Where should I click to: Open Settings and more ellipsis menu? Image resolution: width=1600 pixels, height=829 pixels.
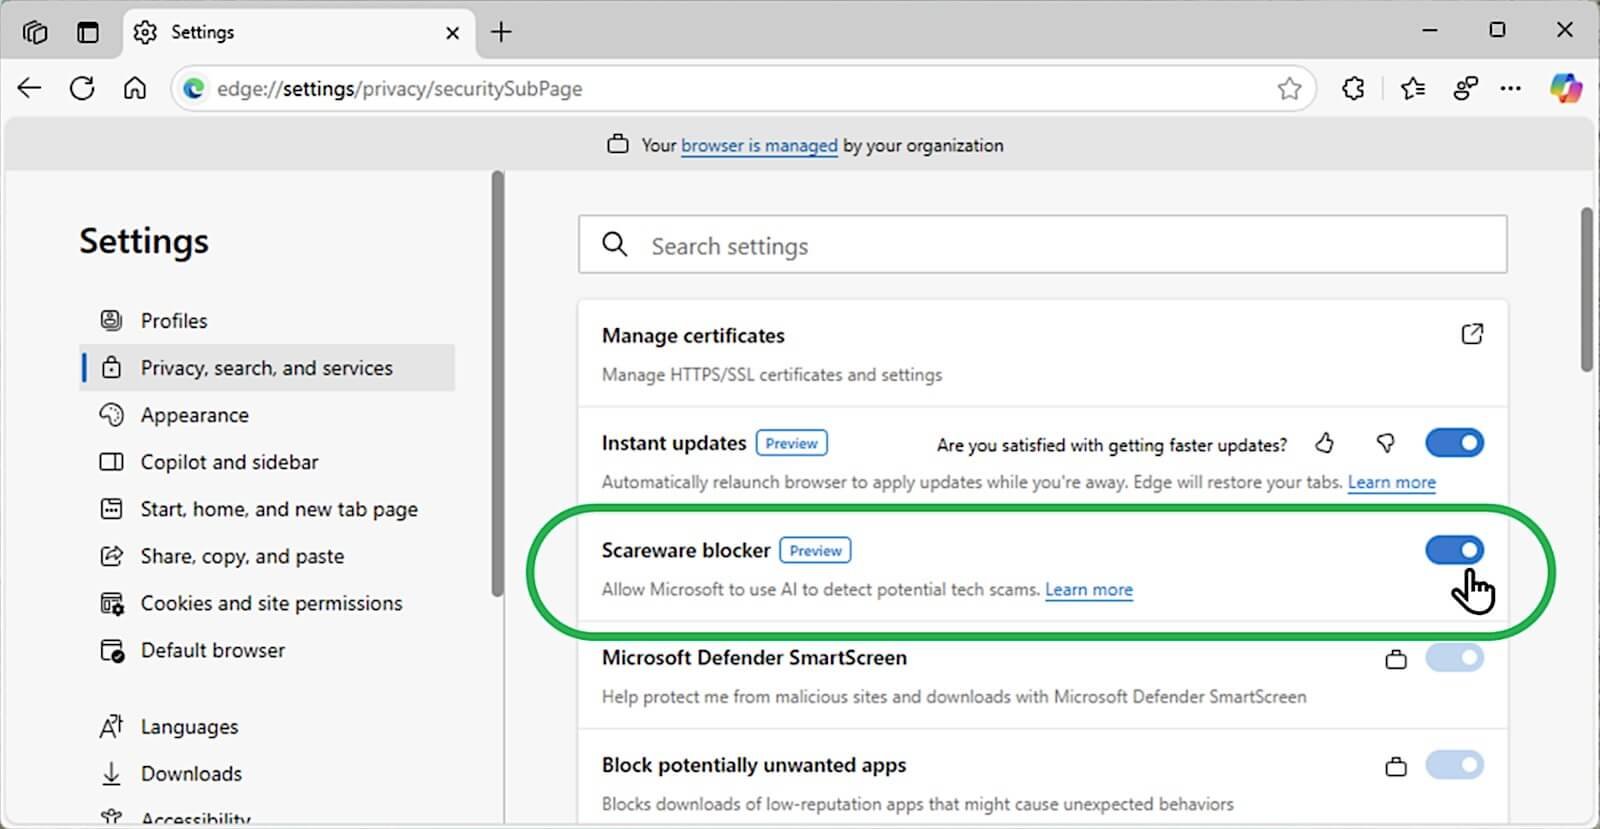pos(1511,89)
